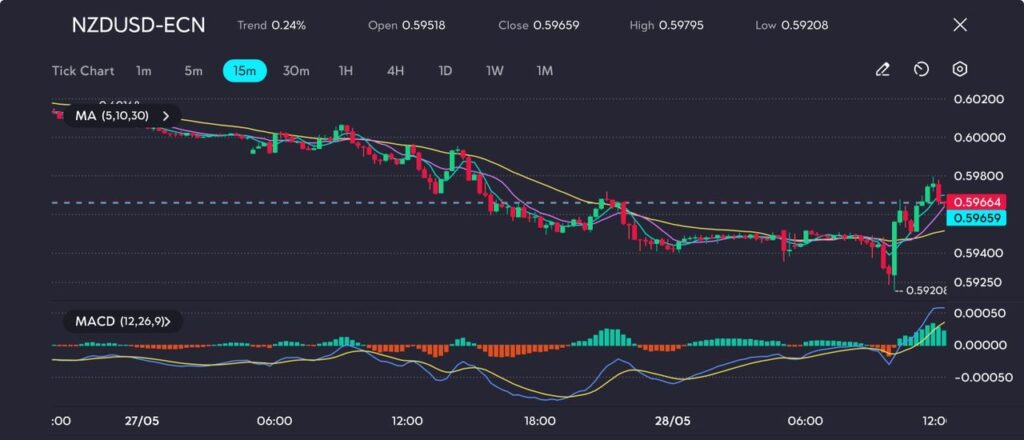This screenshot has width=1024, height=440.
Task: Change chart to 1D timeframe
Action: [x=446, y=71]
